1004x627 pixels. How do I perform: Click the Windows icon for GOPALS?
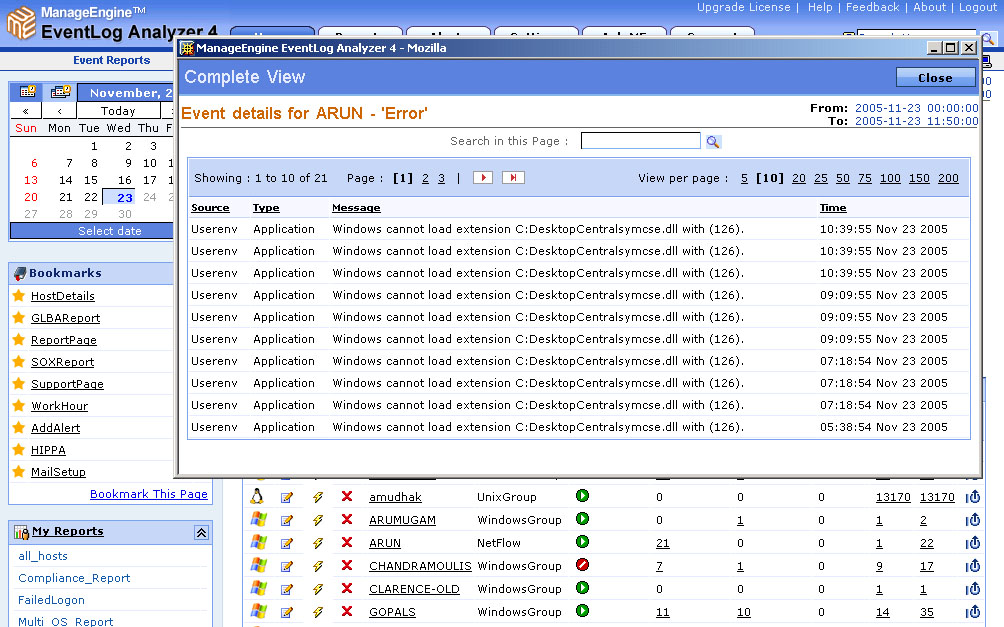point(258,612)
